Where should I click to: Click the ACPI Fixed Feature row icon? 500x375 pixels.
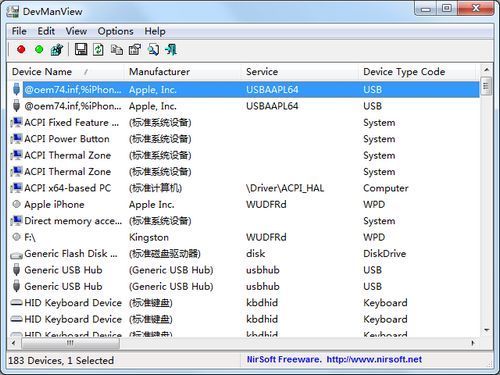click(16, 122)
